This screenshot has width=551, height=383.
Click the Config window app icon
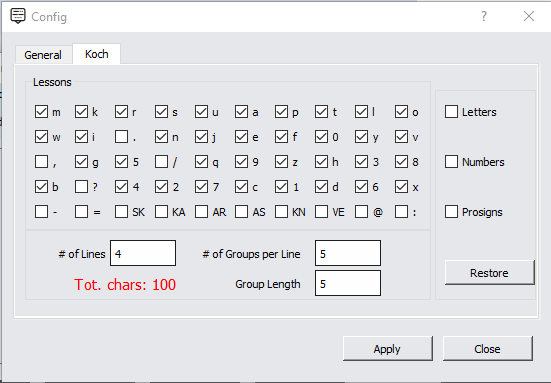(18, 16)
